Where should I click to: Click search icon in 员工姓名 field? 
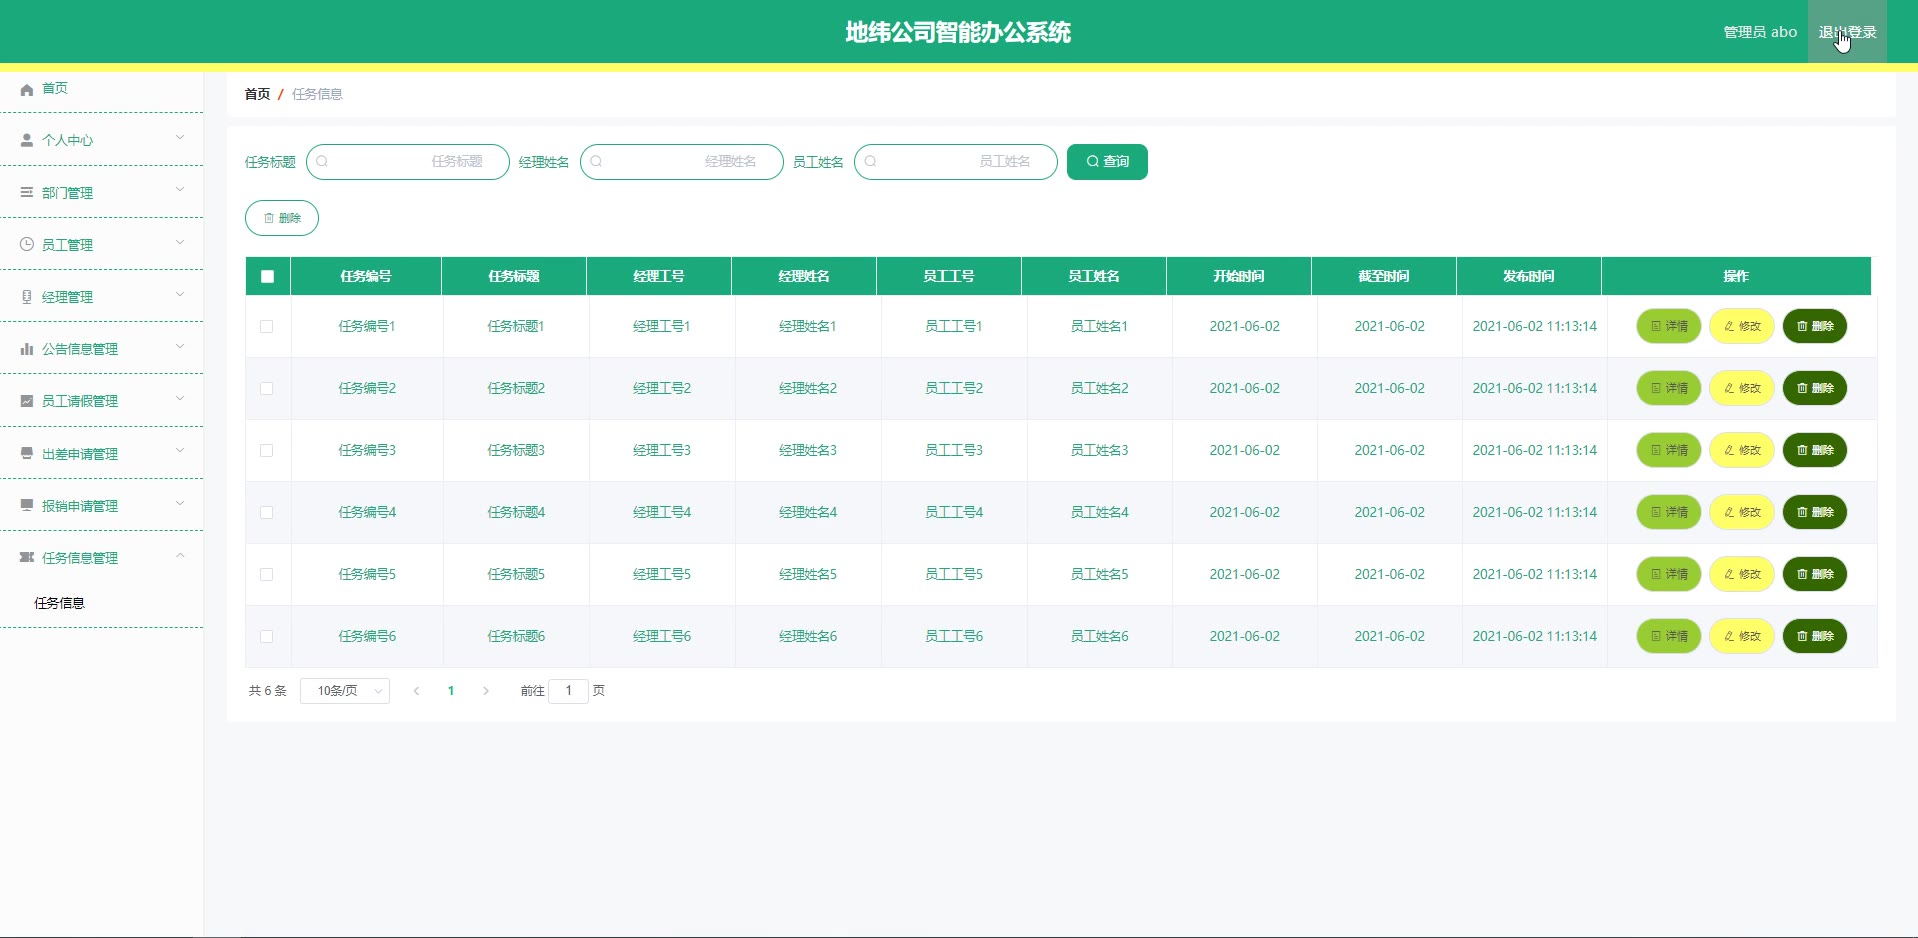pyautogui.click(x=870, y=162)
